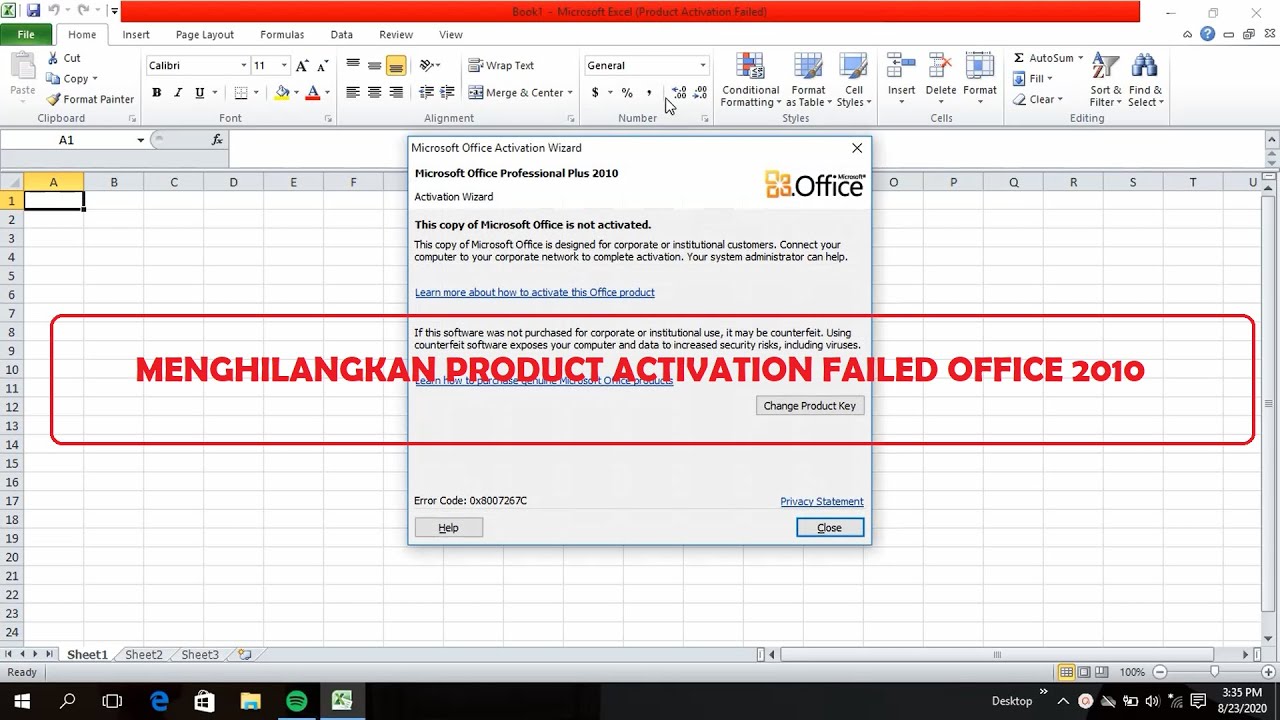Open the Calibri font name dropdown
This screenshot has width=1280, height=720.
click(x=243, y=66)
